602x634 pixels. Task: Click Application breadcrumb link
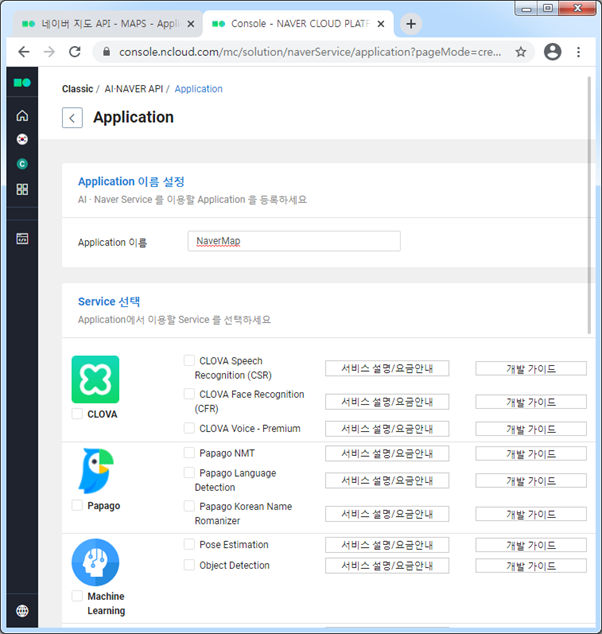point(199,89)
